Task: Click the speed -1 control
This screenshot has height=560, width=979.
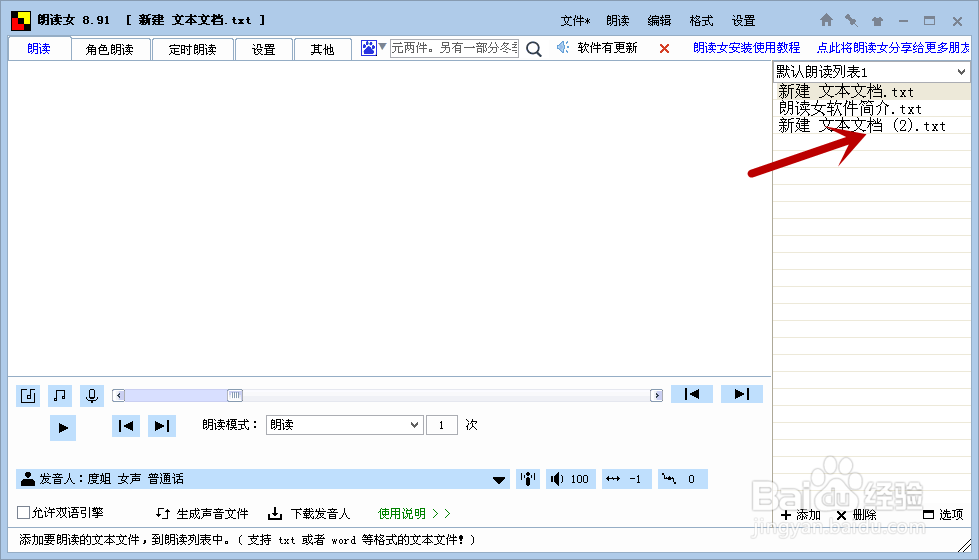Action: pyautogui.click(x=627, y=479)
